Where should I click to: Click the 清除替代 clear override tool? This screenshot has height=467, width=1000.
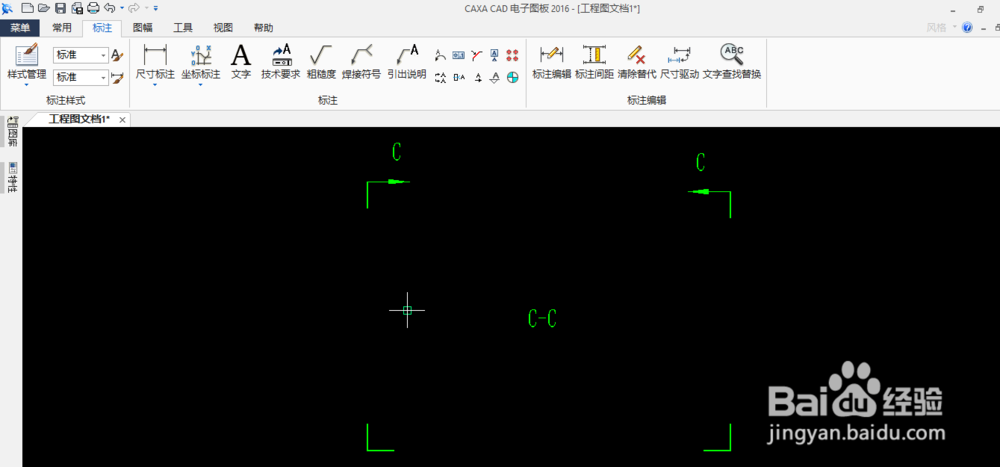tap(636, 62)
